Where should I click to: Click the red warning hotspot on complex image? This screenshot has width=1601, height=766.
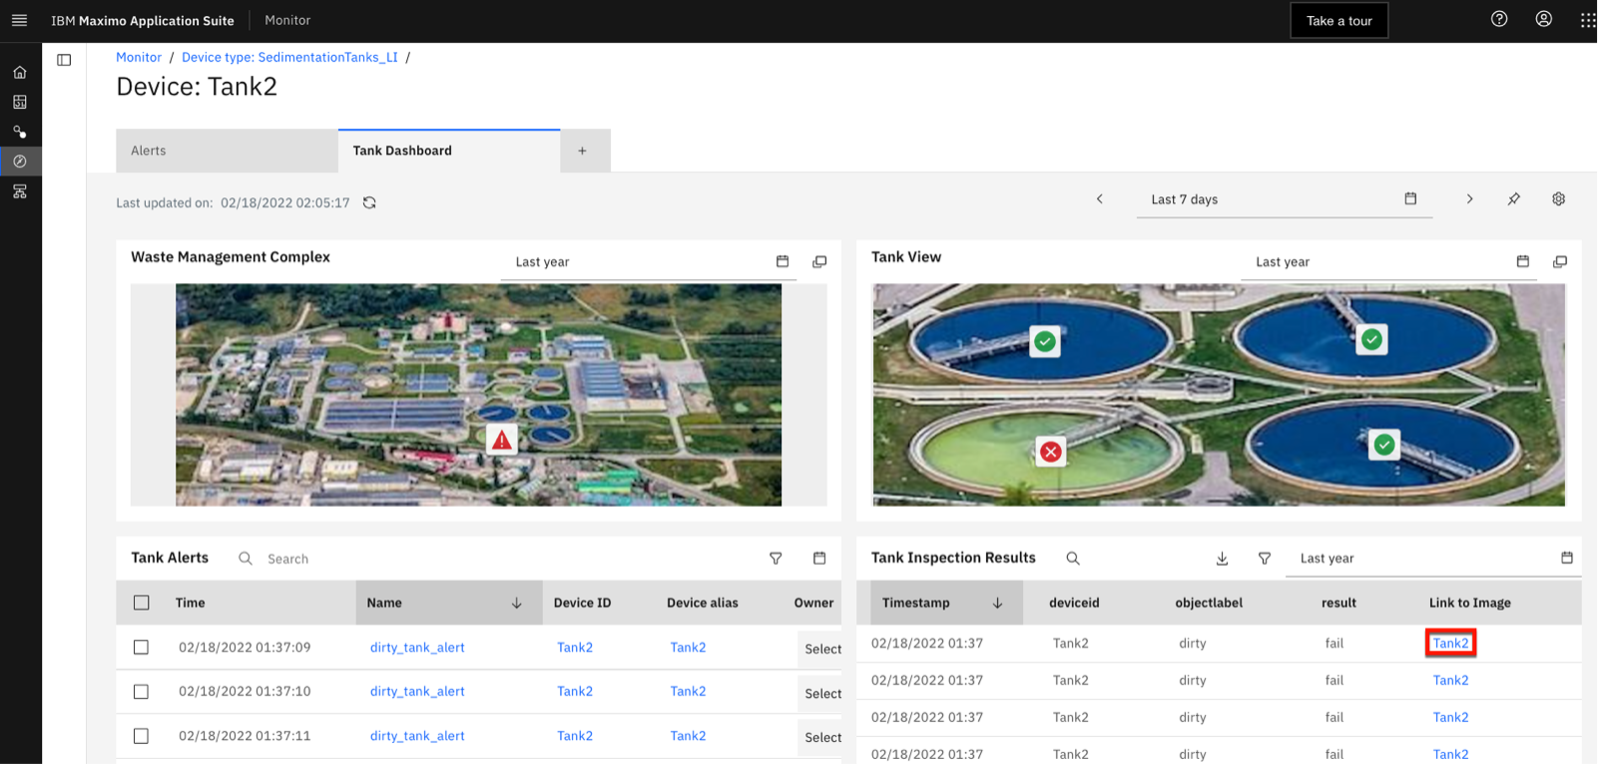click(502, 440)
